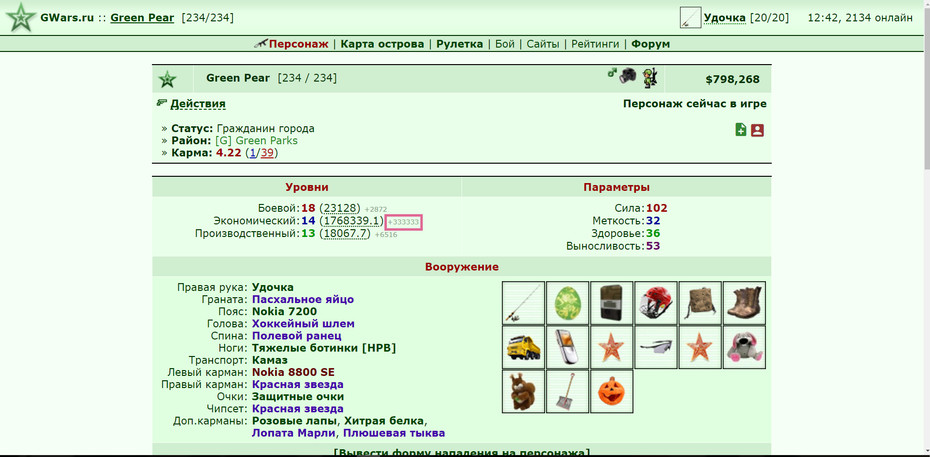Click the red contact-person icon

tap(757, 130)
